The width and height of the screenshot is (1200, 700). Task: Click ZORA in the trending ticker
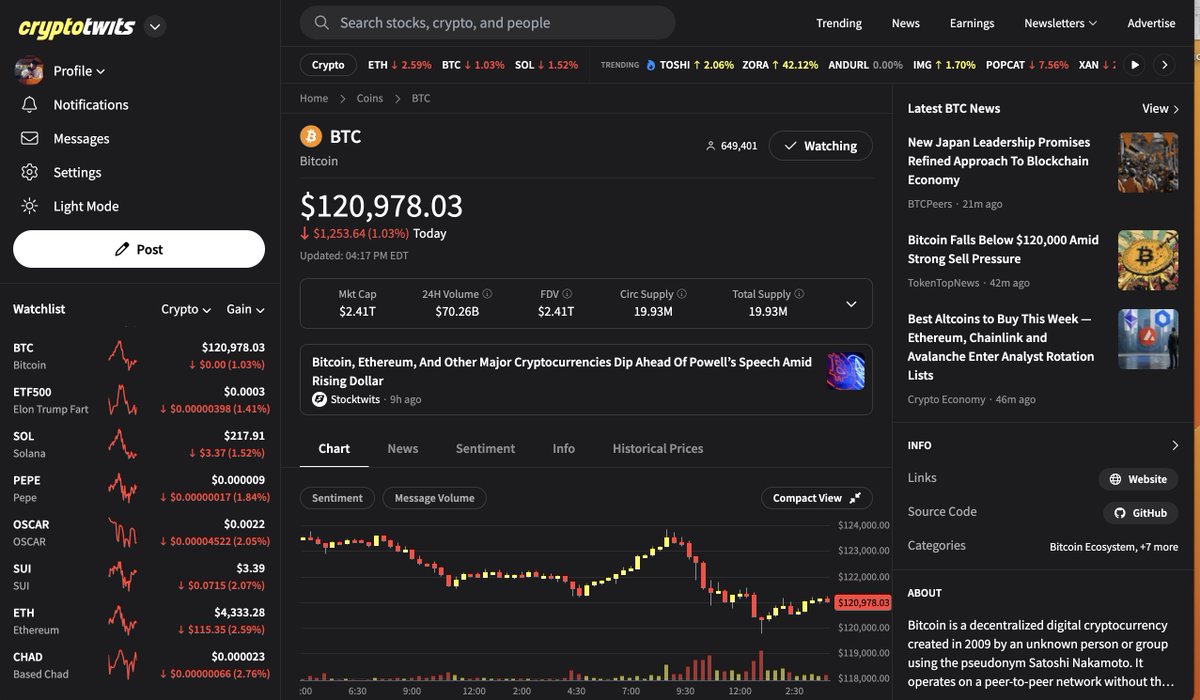pos(780,65)
